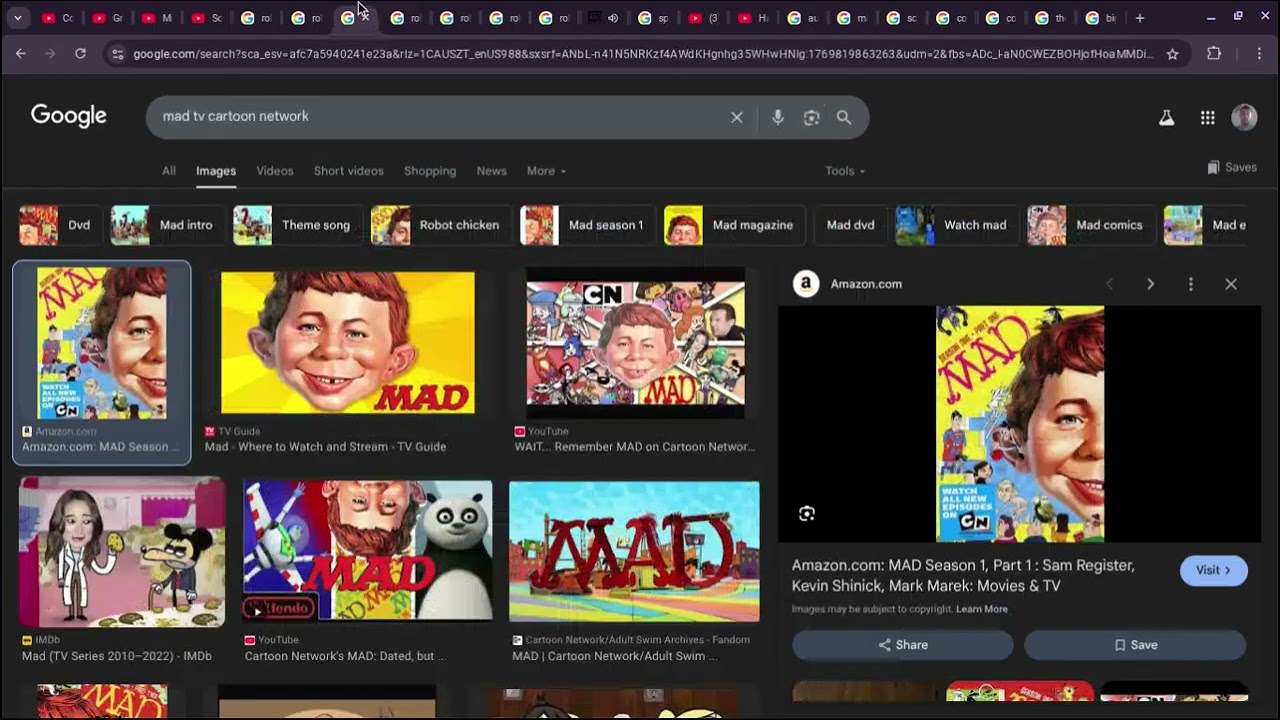The width and height of the screenshot is (1280, 720).
Task: Switch to the All results tab
Action: (169, 171)
